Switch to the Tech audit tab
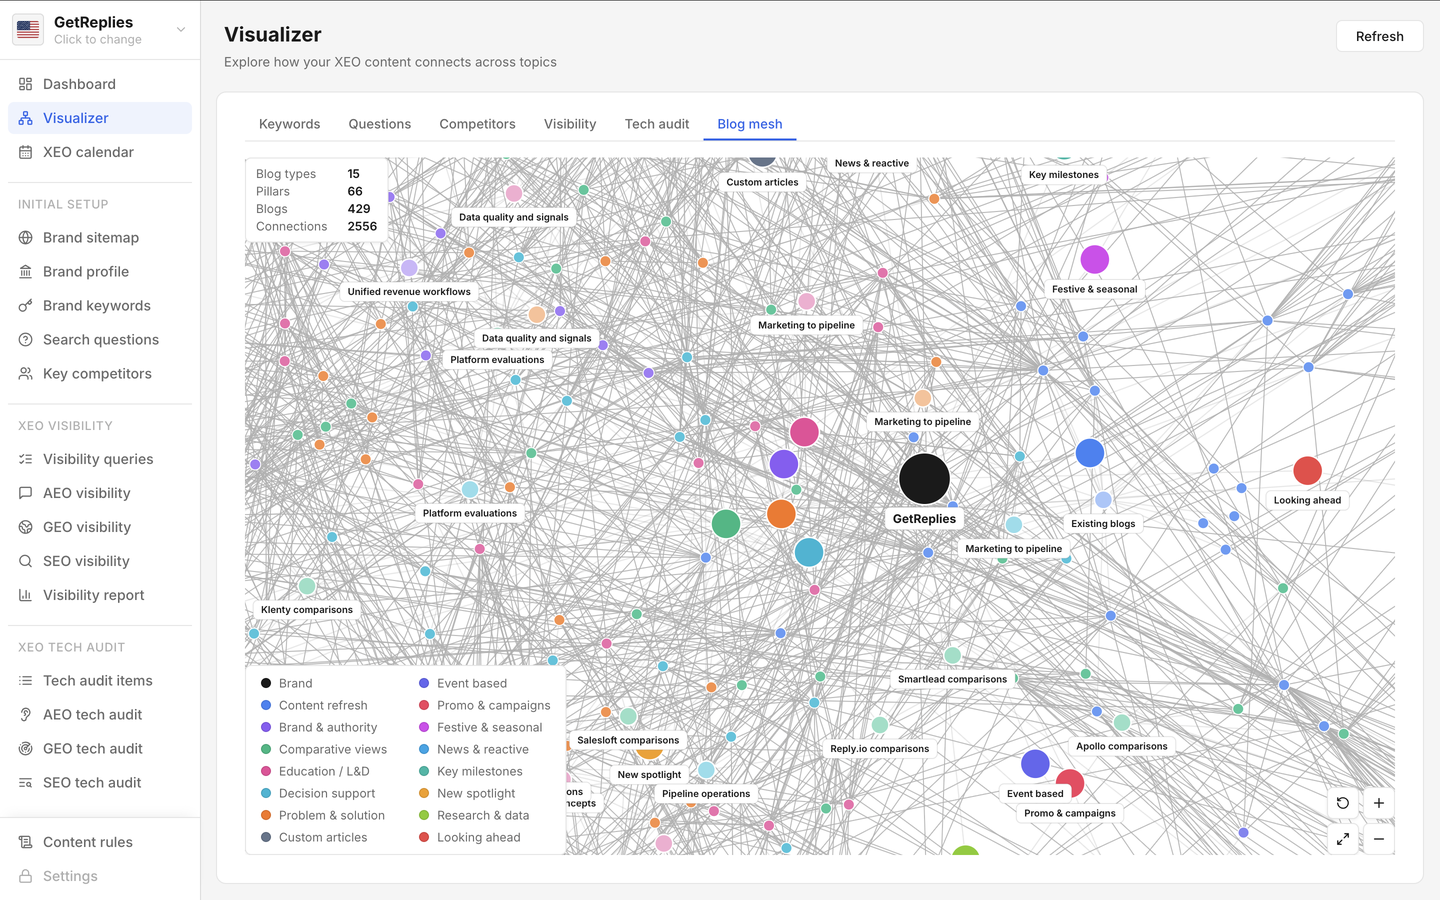The height and width of the screenshot is (900, 1440). coord(657,124)
